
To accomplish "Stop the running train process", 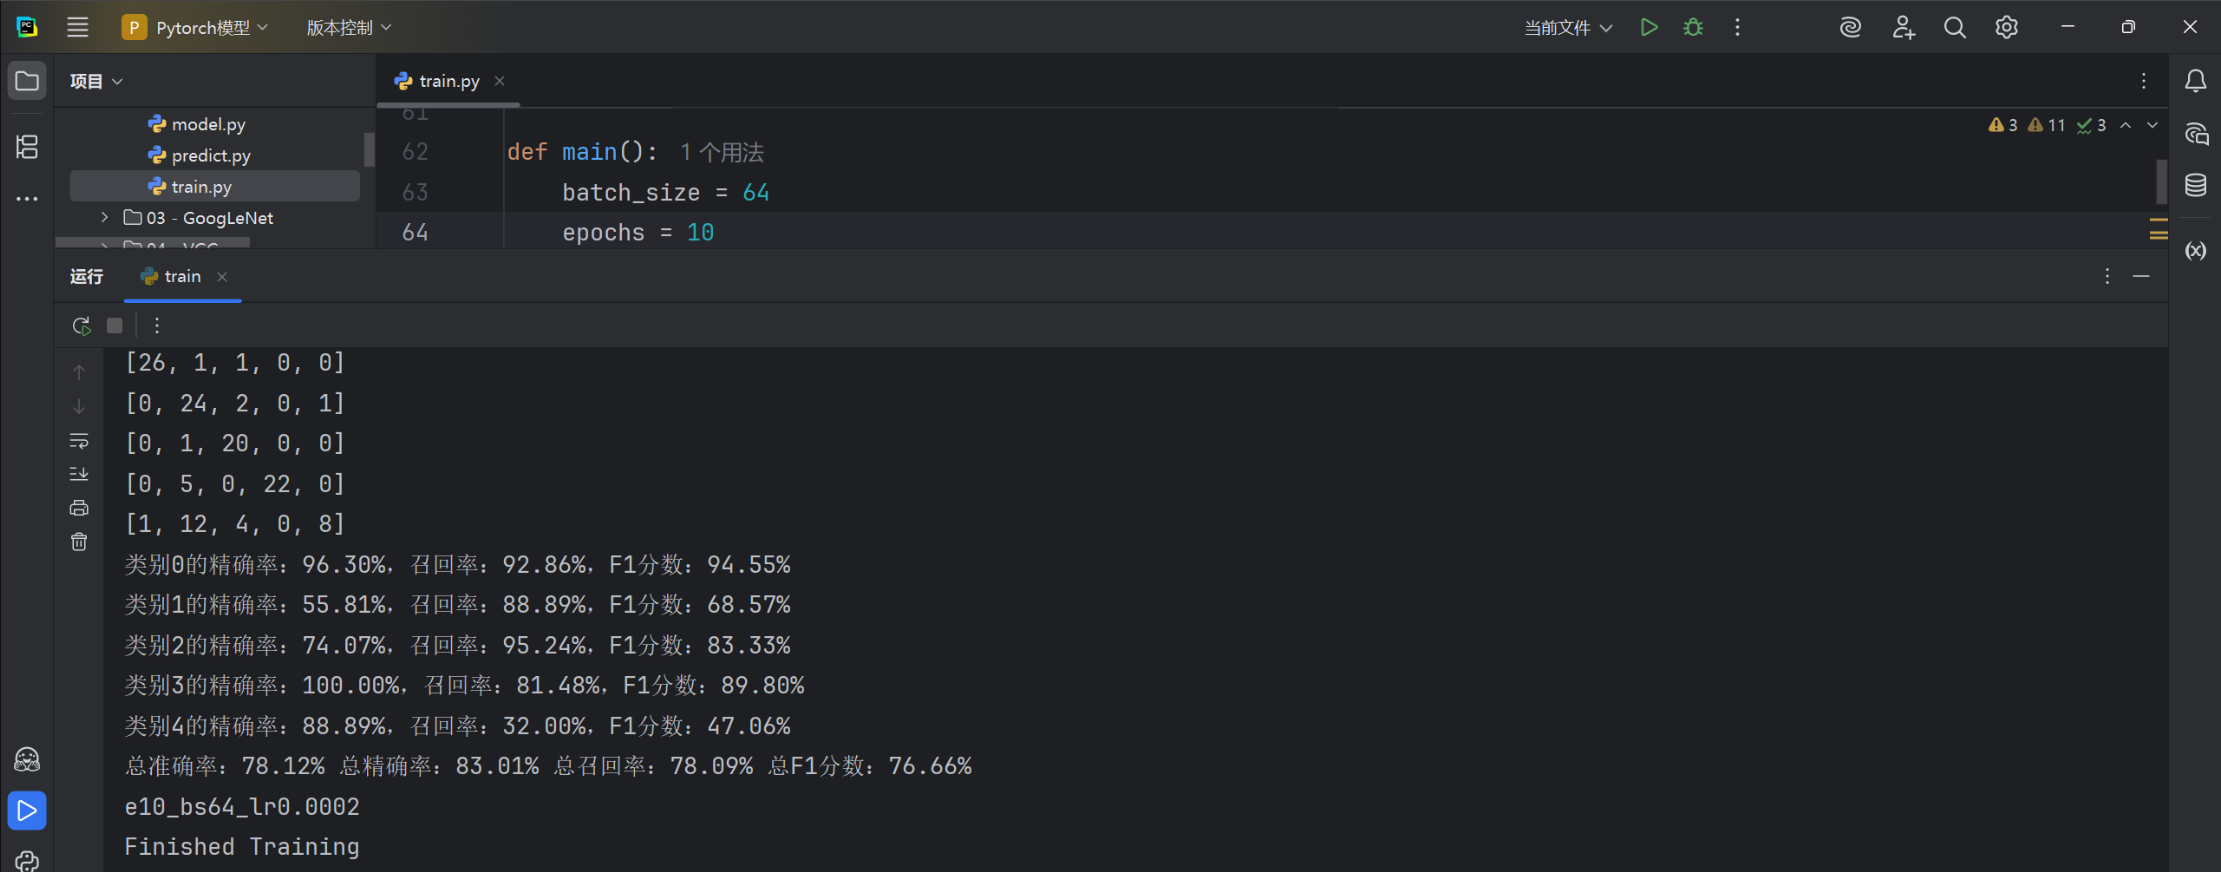I will coord(115,326).
